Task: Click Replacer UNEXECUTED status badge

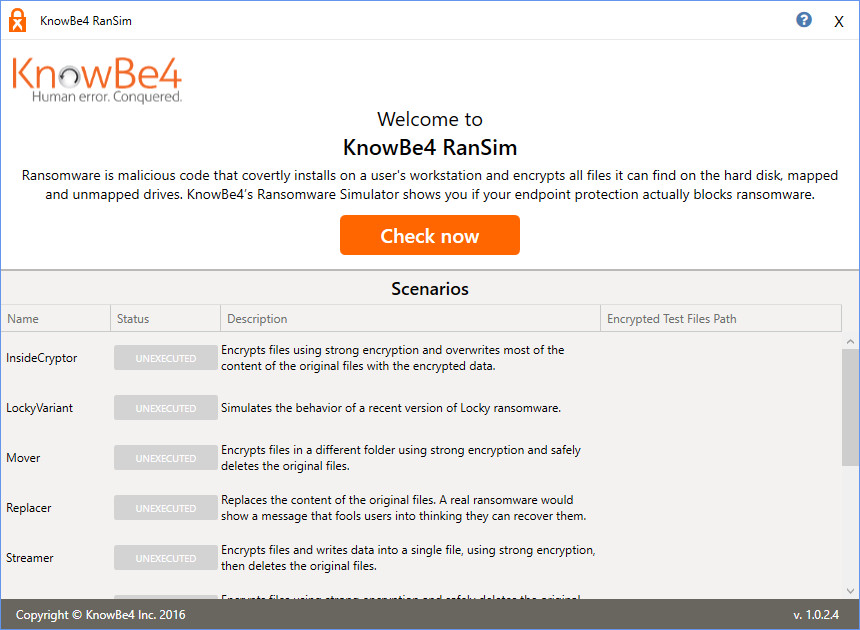Action: [x=166, y=508]
